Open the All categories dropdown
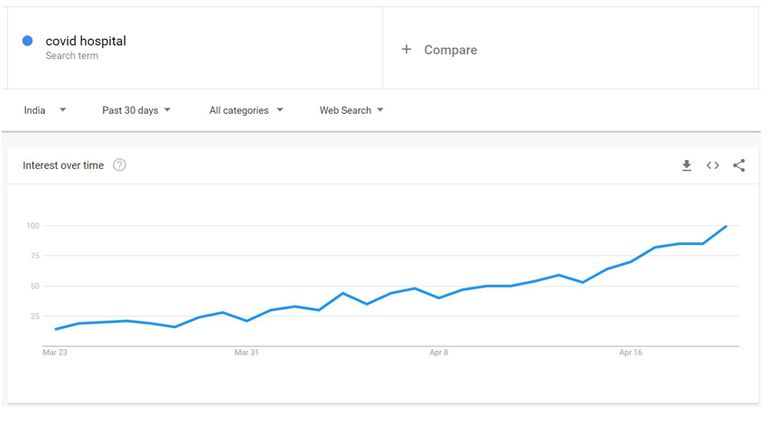768x432 pixels. tap(246, 110)
